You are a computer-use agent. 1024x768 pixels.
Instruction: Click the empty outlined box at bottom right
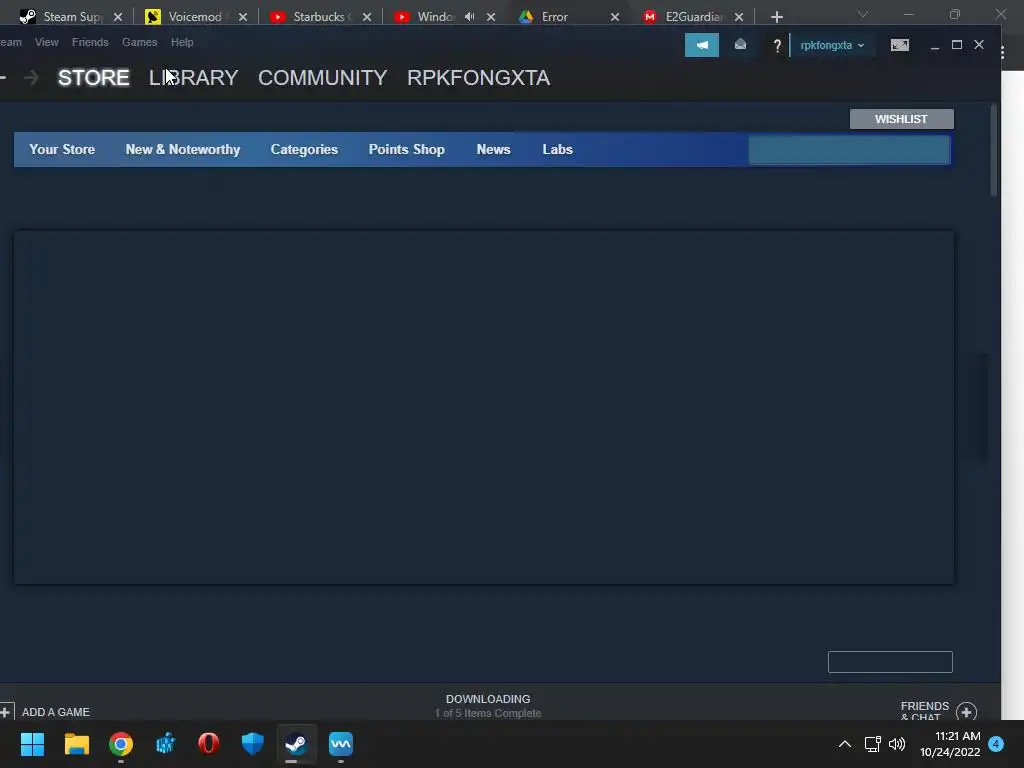click(x=890, y=662)
